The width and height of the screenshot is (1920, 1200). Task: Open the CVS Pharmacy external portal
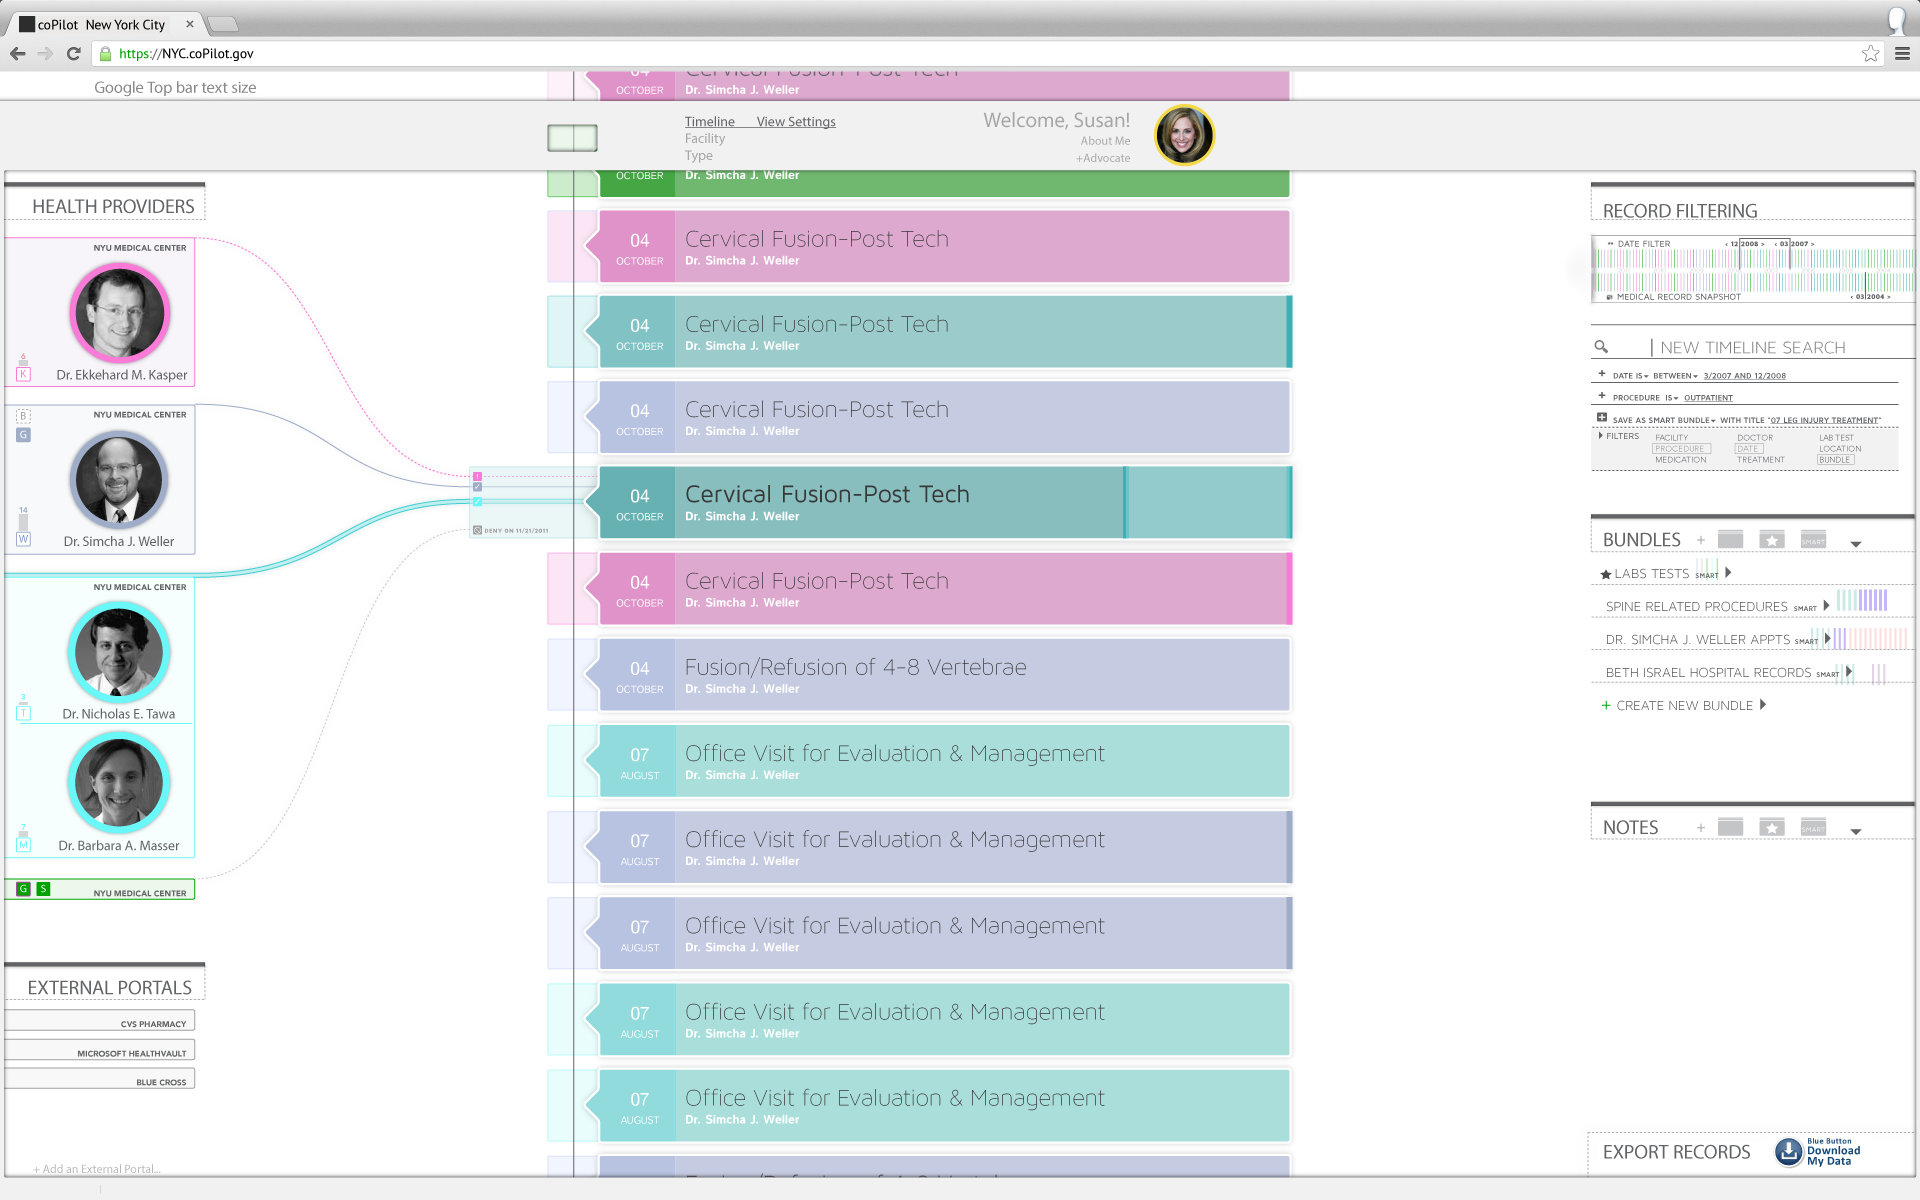100,1021
